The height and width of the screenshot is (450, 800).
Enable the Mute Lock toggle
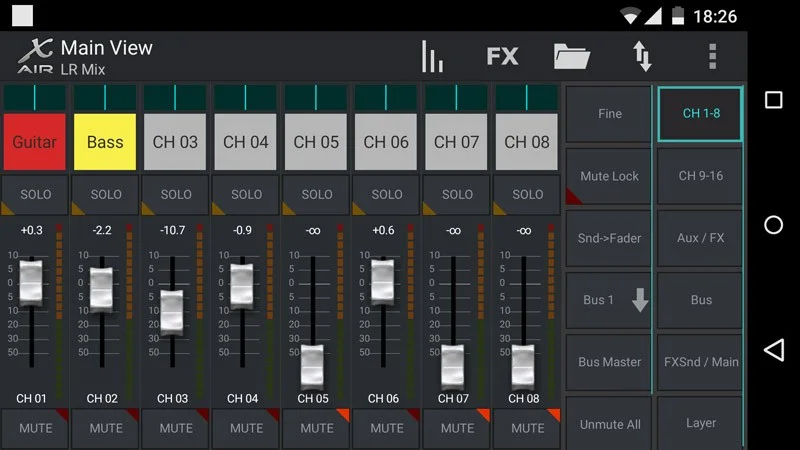(x=609, y=176)
